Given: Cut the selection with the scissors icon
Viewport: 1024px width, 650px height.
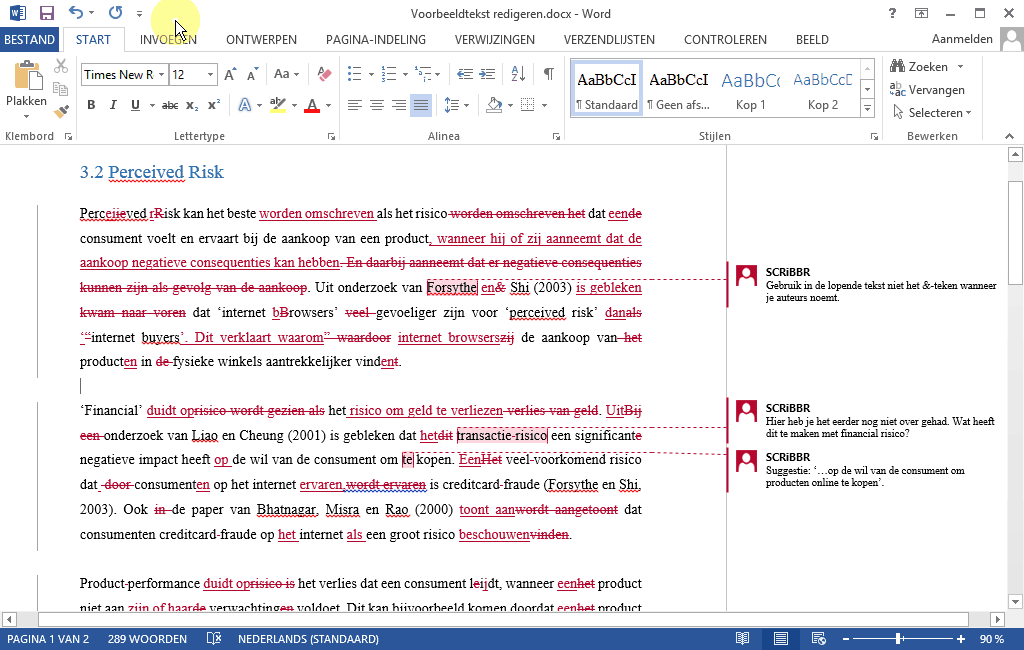Looking at the screenshot, I should point(61,66).
